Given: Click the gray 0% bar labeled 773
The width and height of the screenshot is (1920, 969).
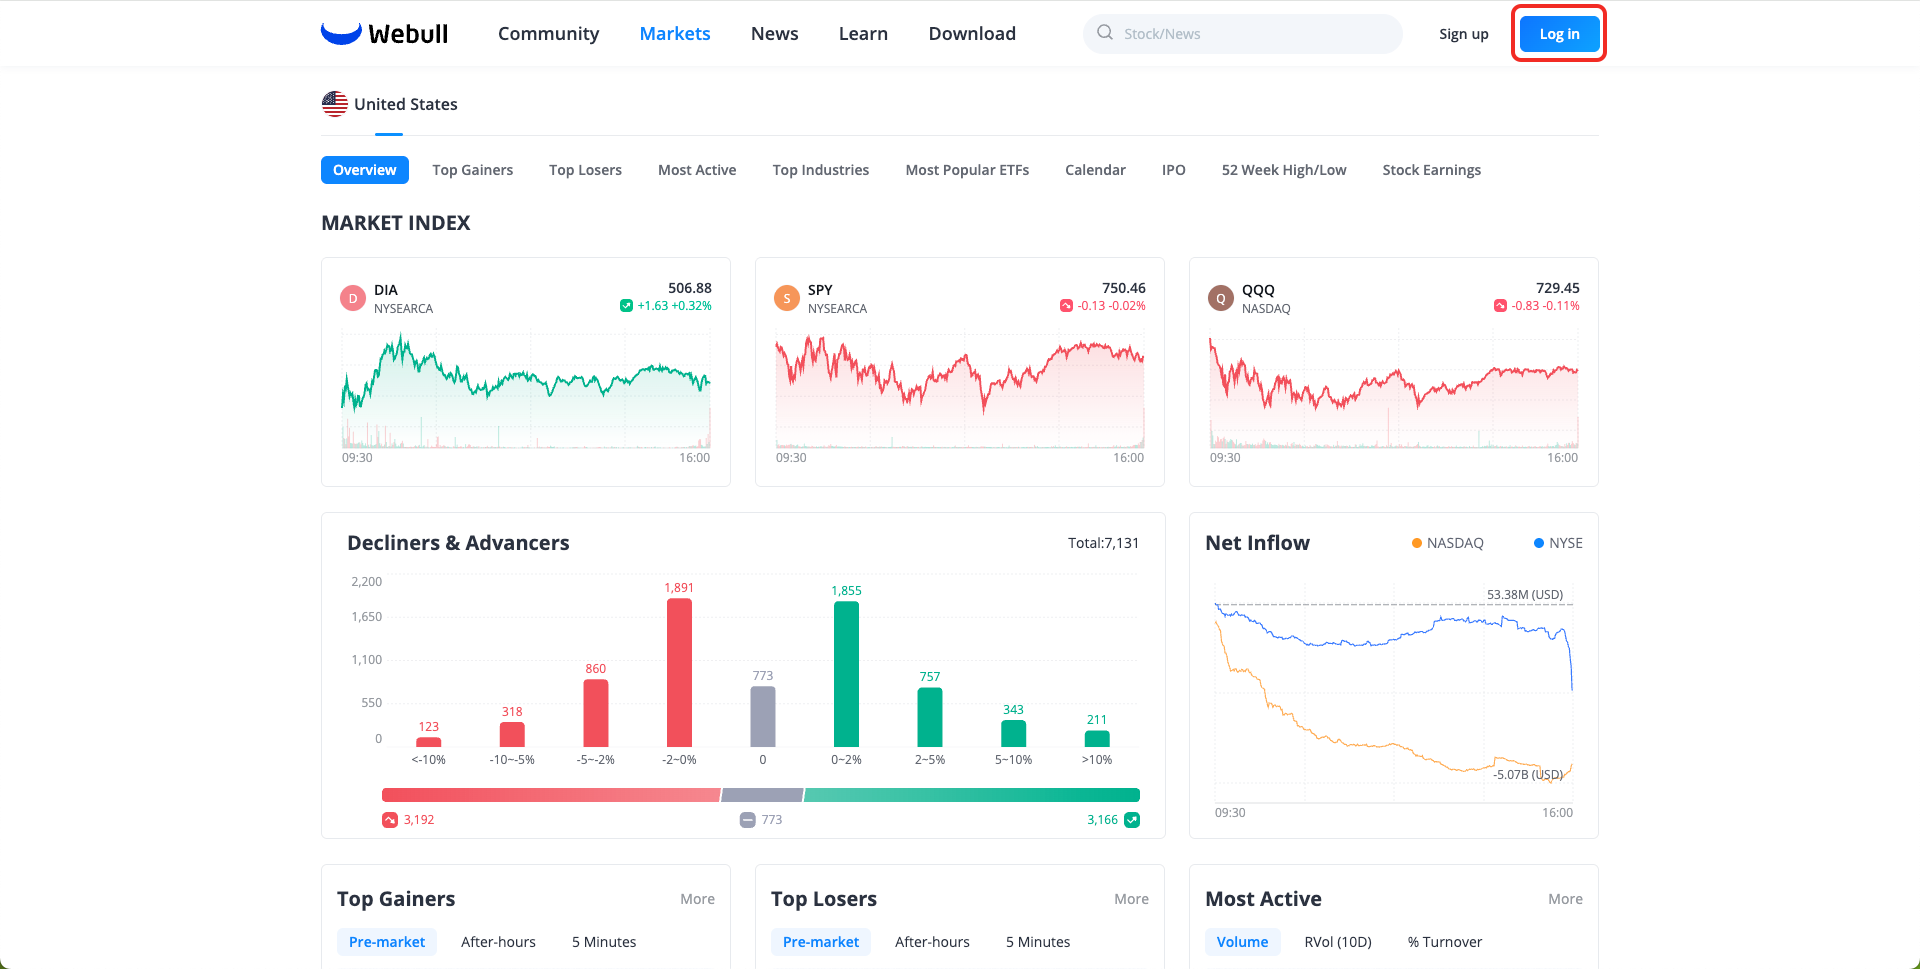Looking at the screenshot, I should tap(763, 716).
